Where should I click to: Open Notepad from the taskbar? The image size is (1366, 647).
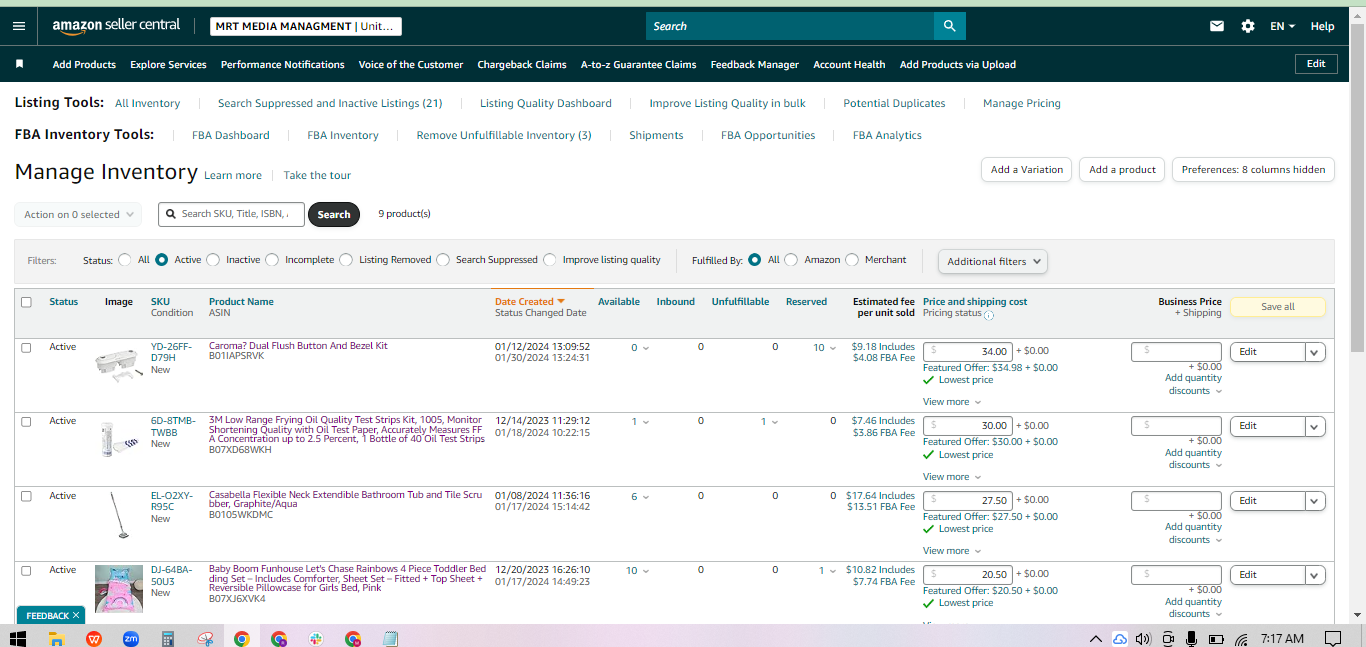point(390,638)
